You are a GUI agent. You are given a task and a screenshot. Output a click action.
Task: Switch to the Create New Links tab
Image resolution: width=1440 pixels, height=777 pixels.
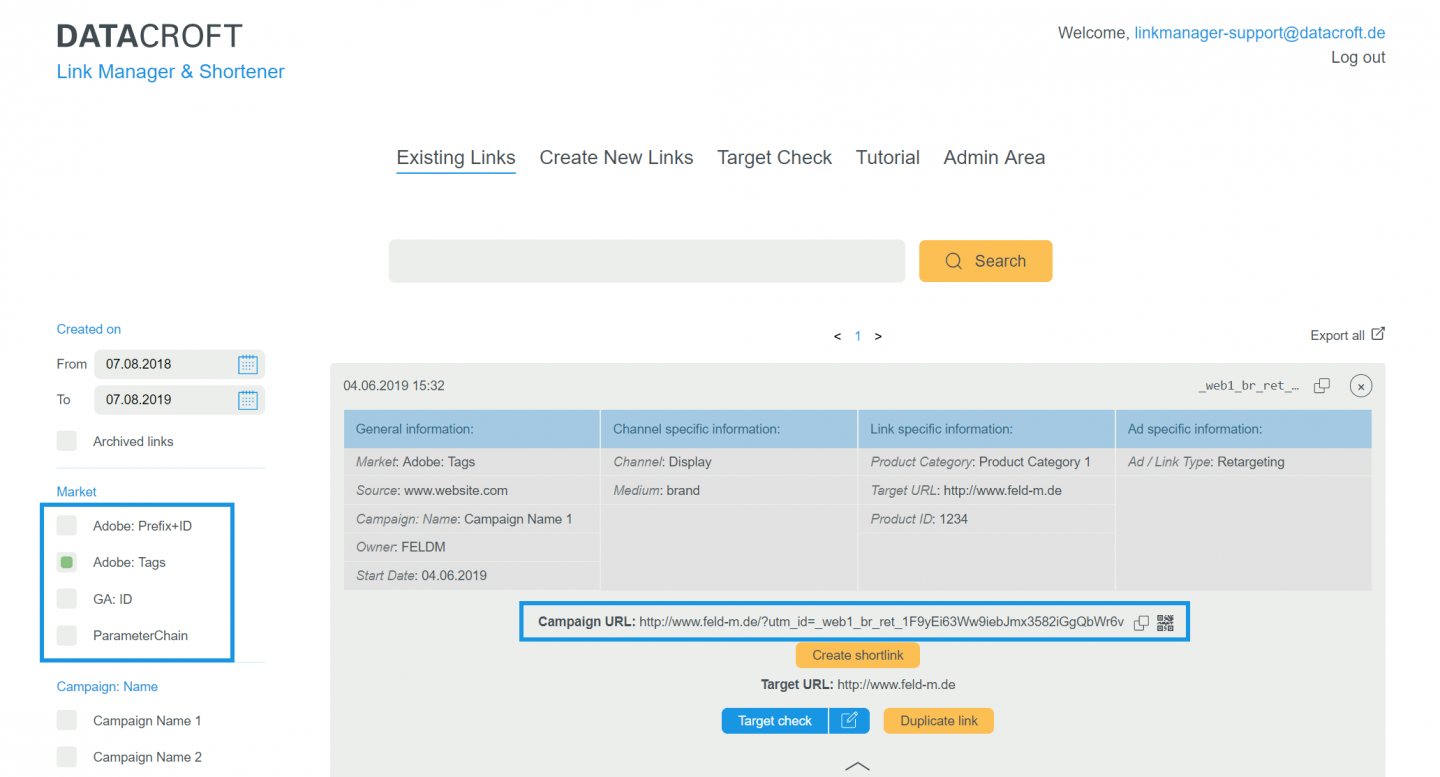point(616,157)
